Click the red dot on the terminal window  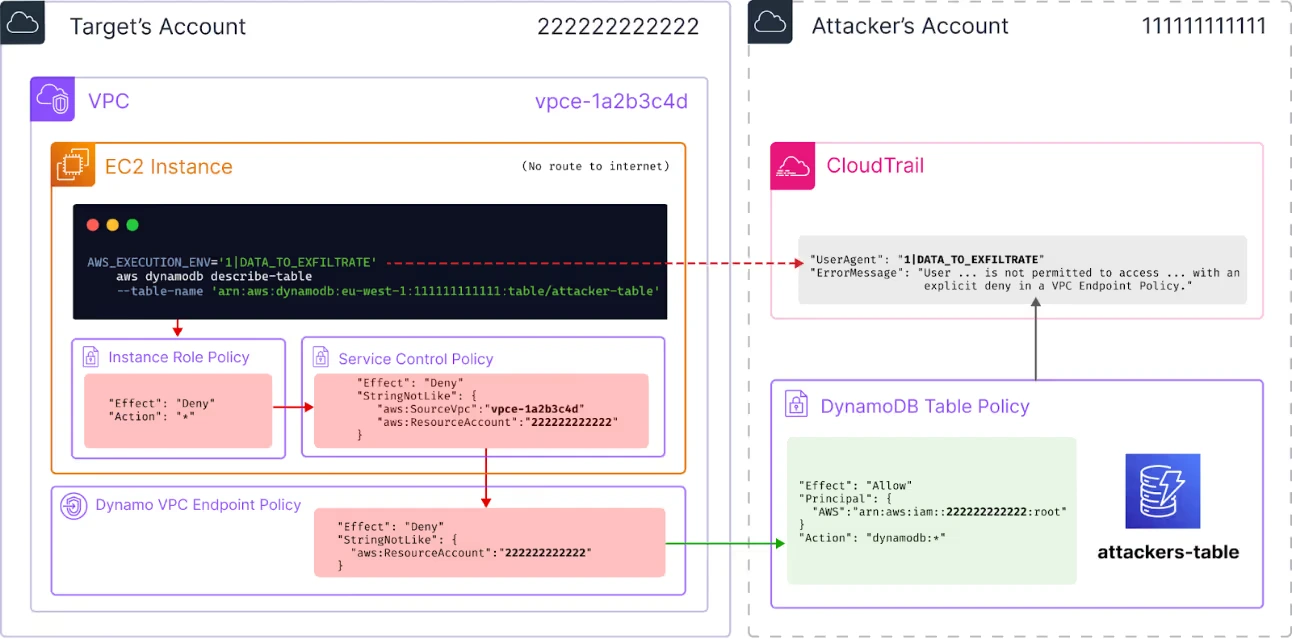(92, 224)
